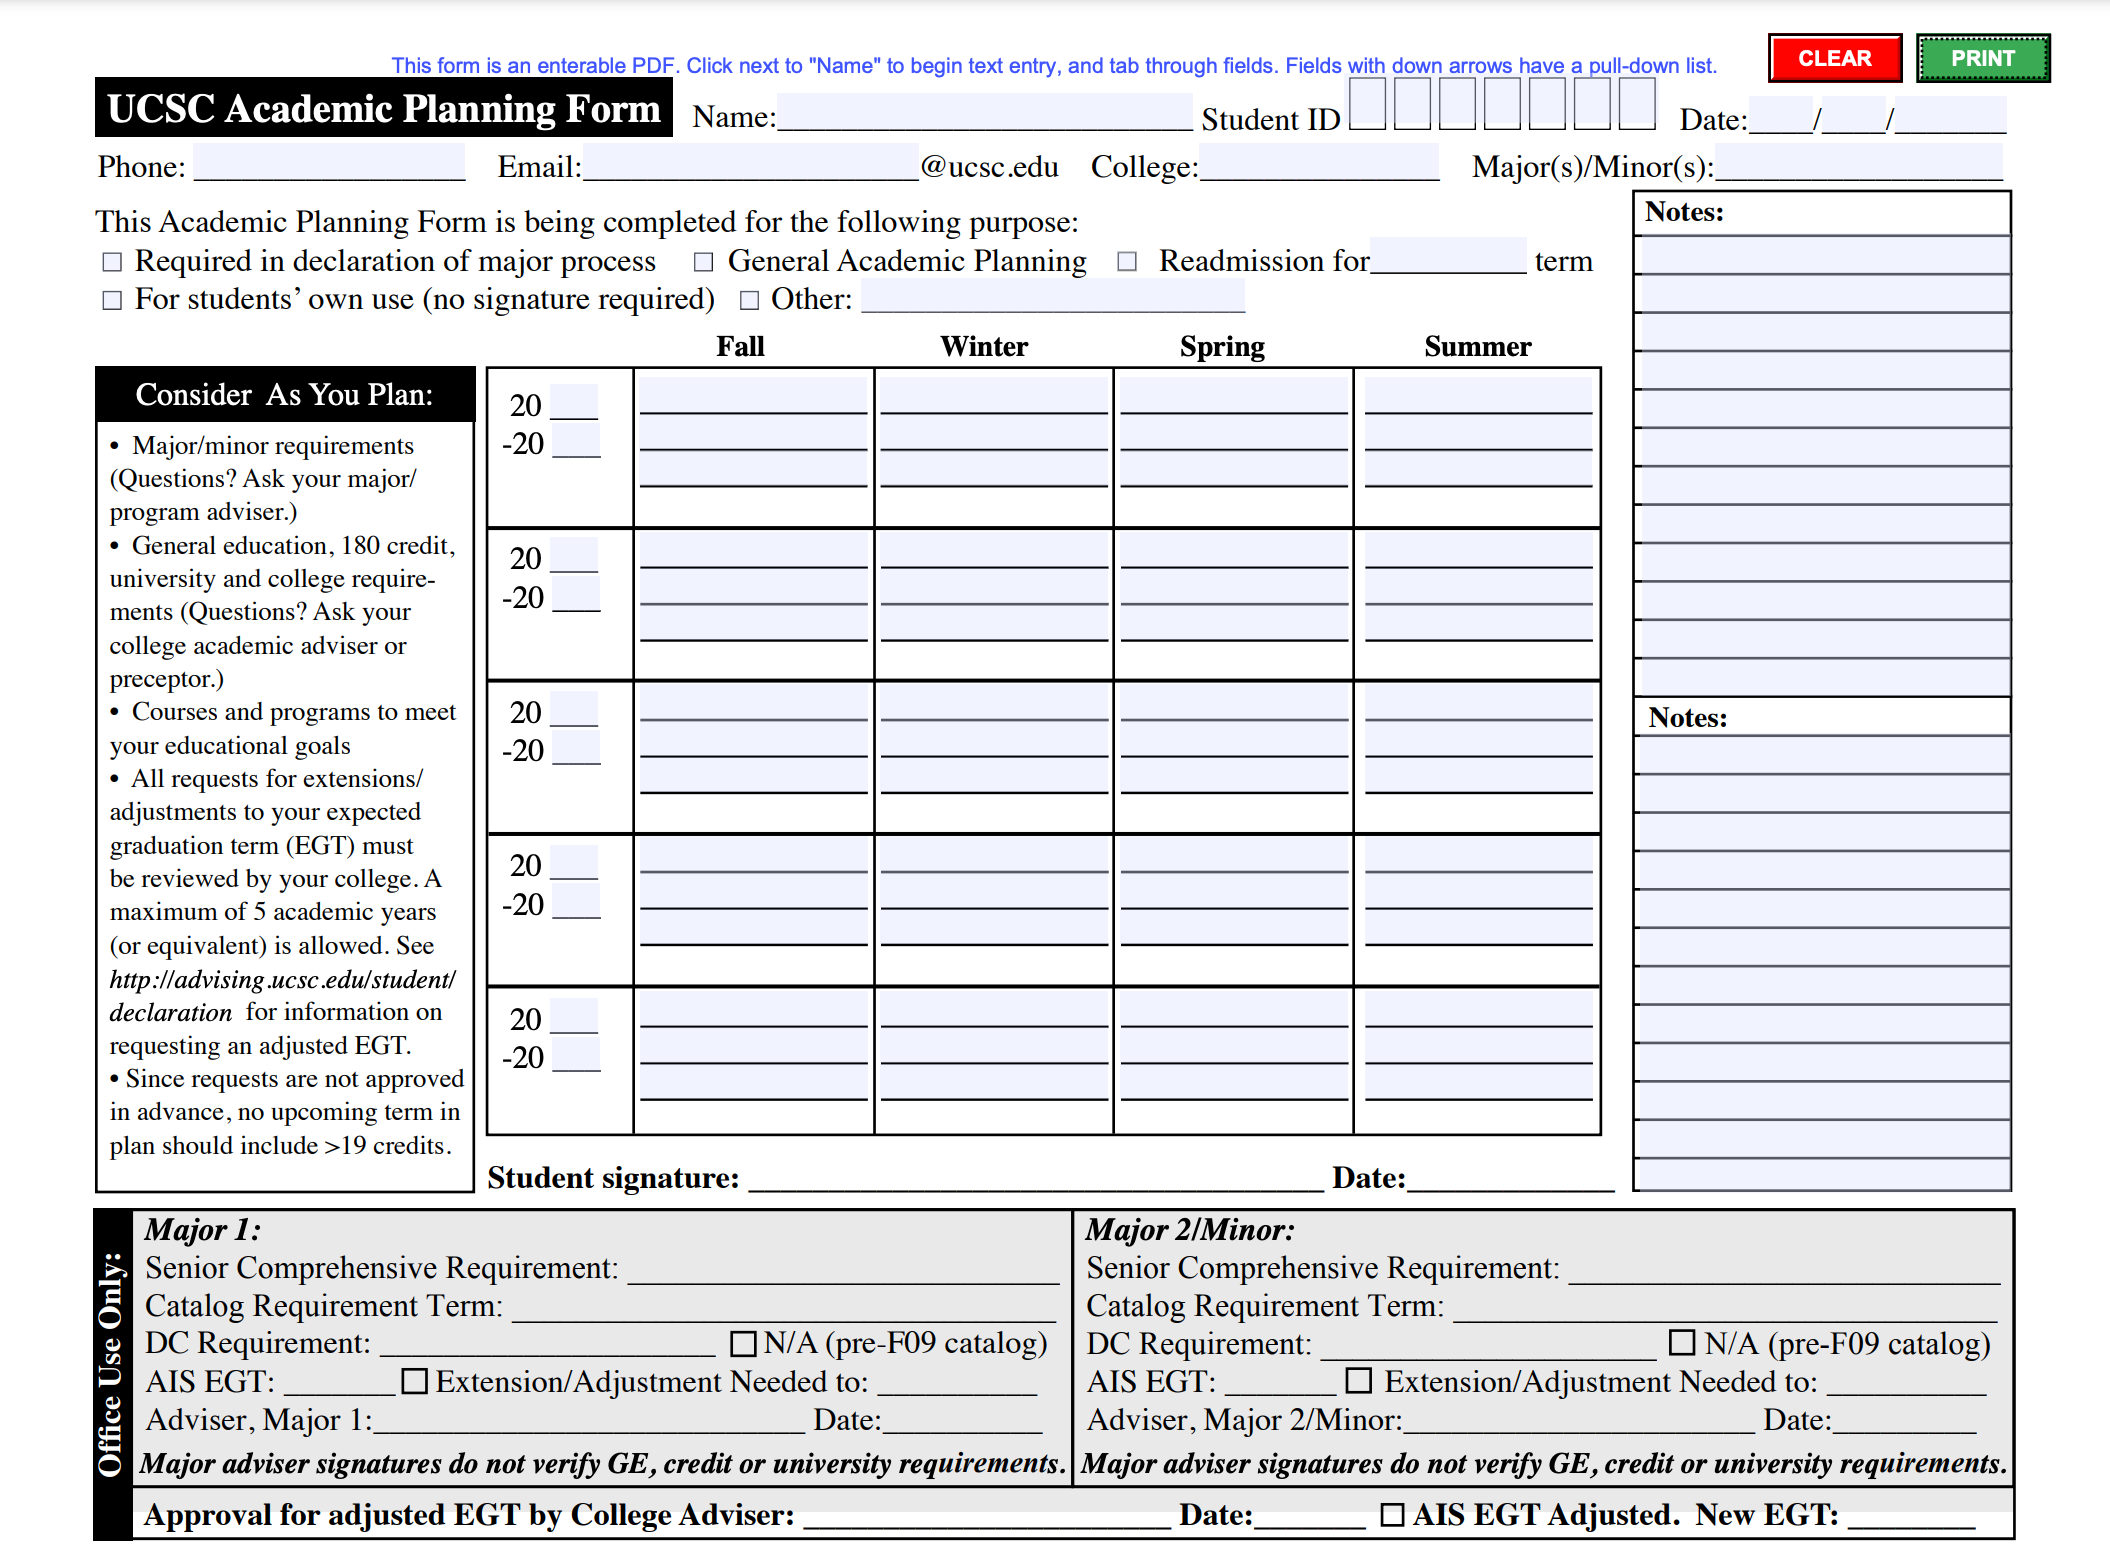Screen dimensions: 2110x1546
Task: Check the AIS EGT Adjusted box
Action: 1392,1515
